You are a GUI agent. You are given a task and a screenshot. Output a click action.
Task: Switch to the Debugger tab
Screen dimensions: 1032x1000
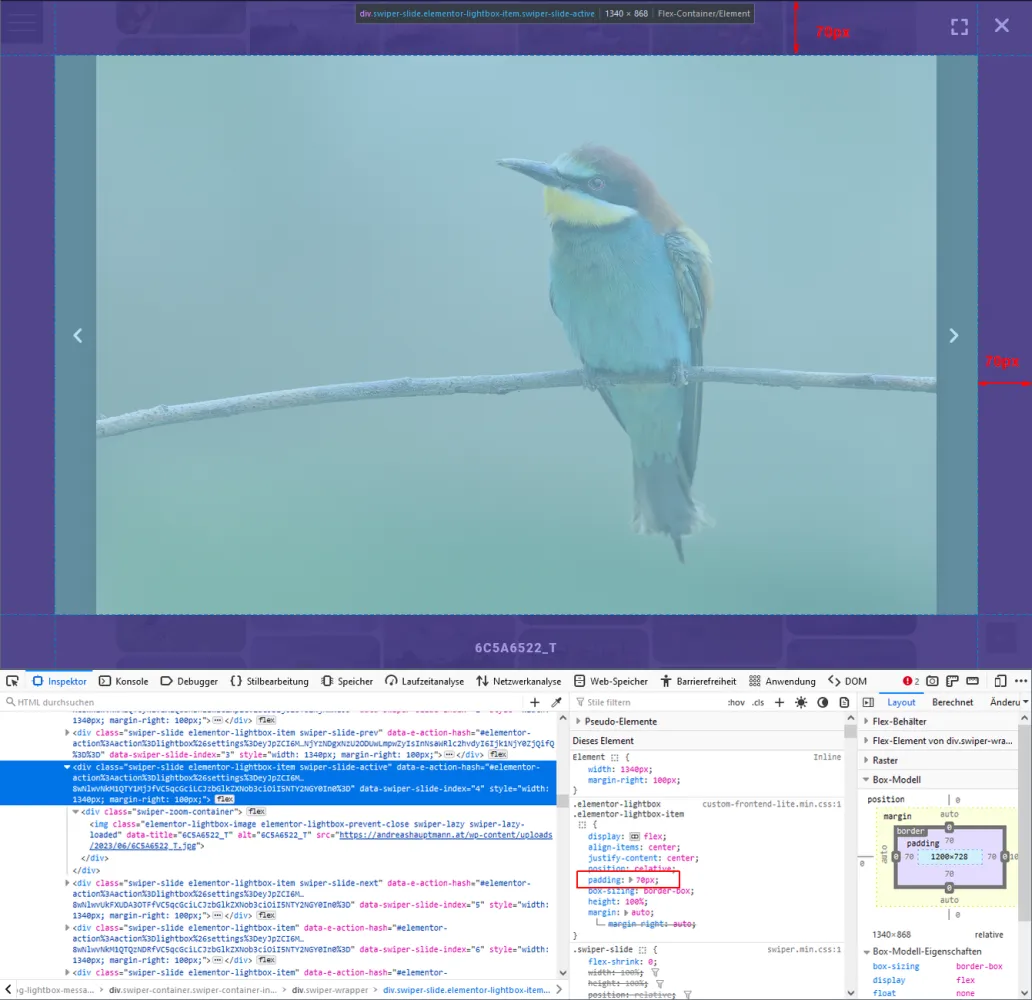(190, 681)
